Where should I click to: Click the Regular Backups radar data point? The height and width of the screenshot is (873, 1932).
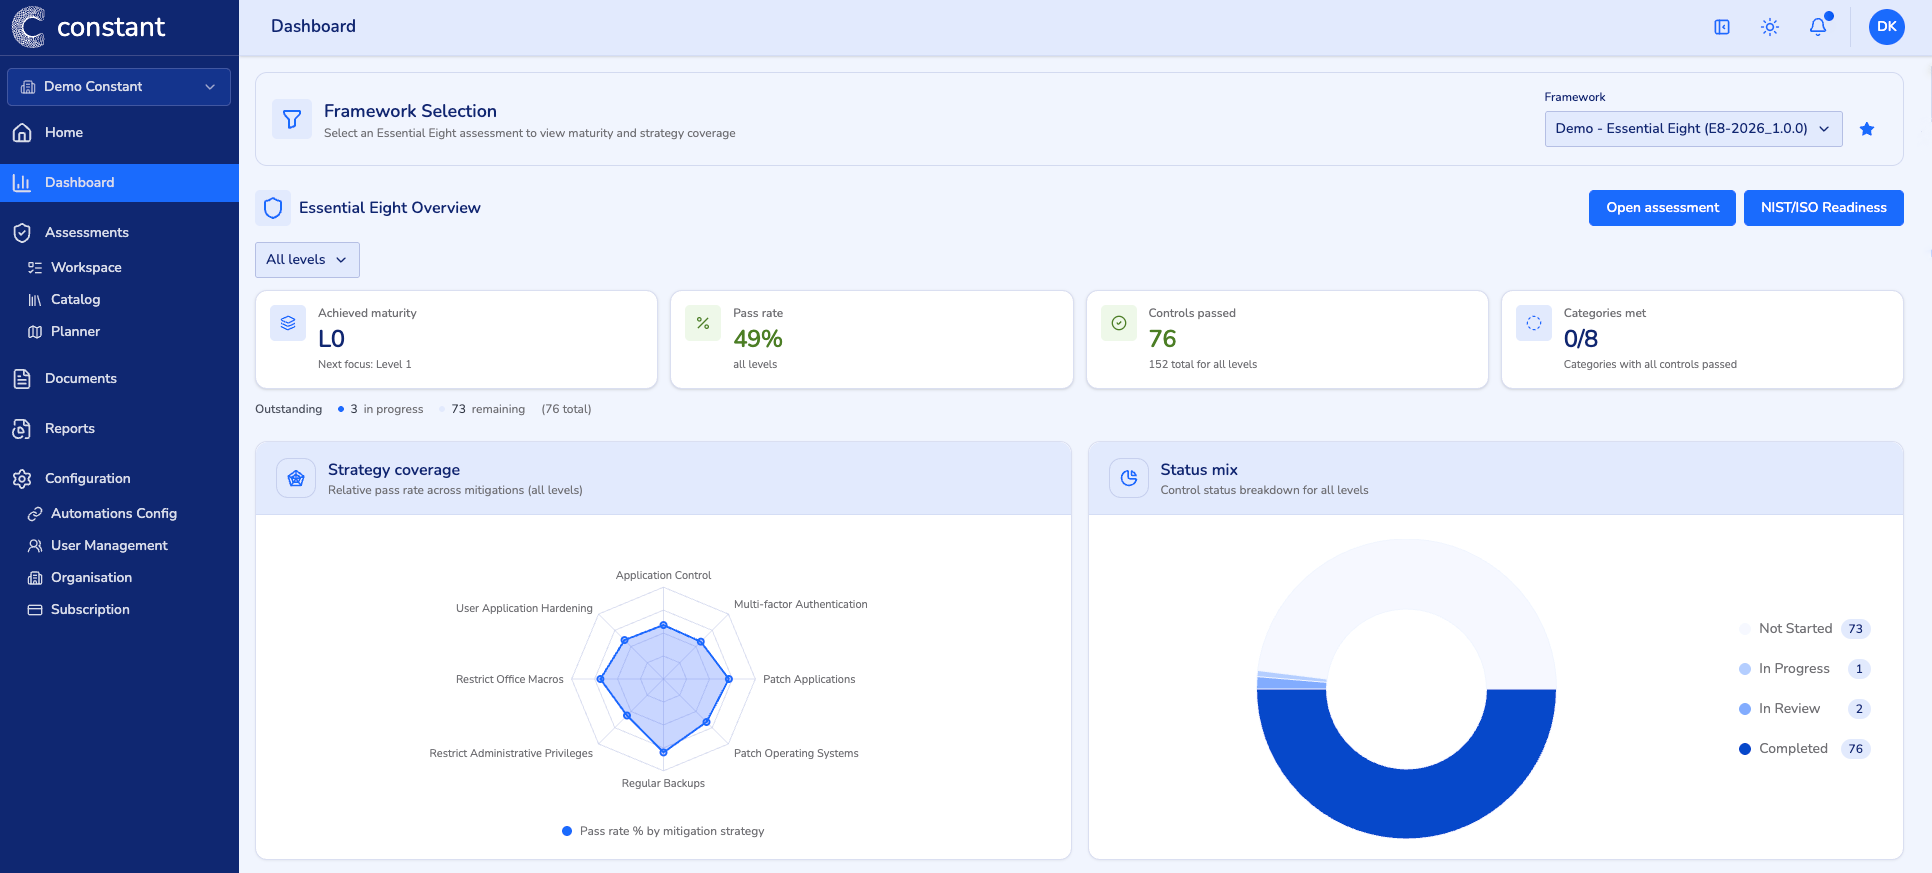[663, 752]
